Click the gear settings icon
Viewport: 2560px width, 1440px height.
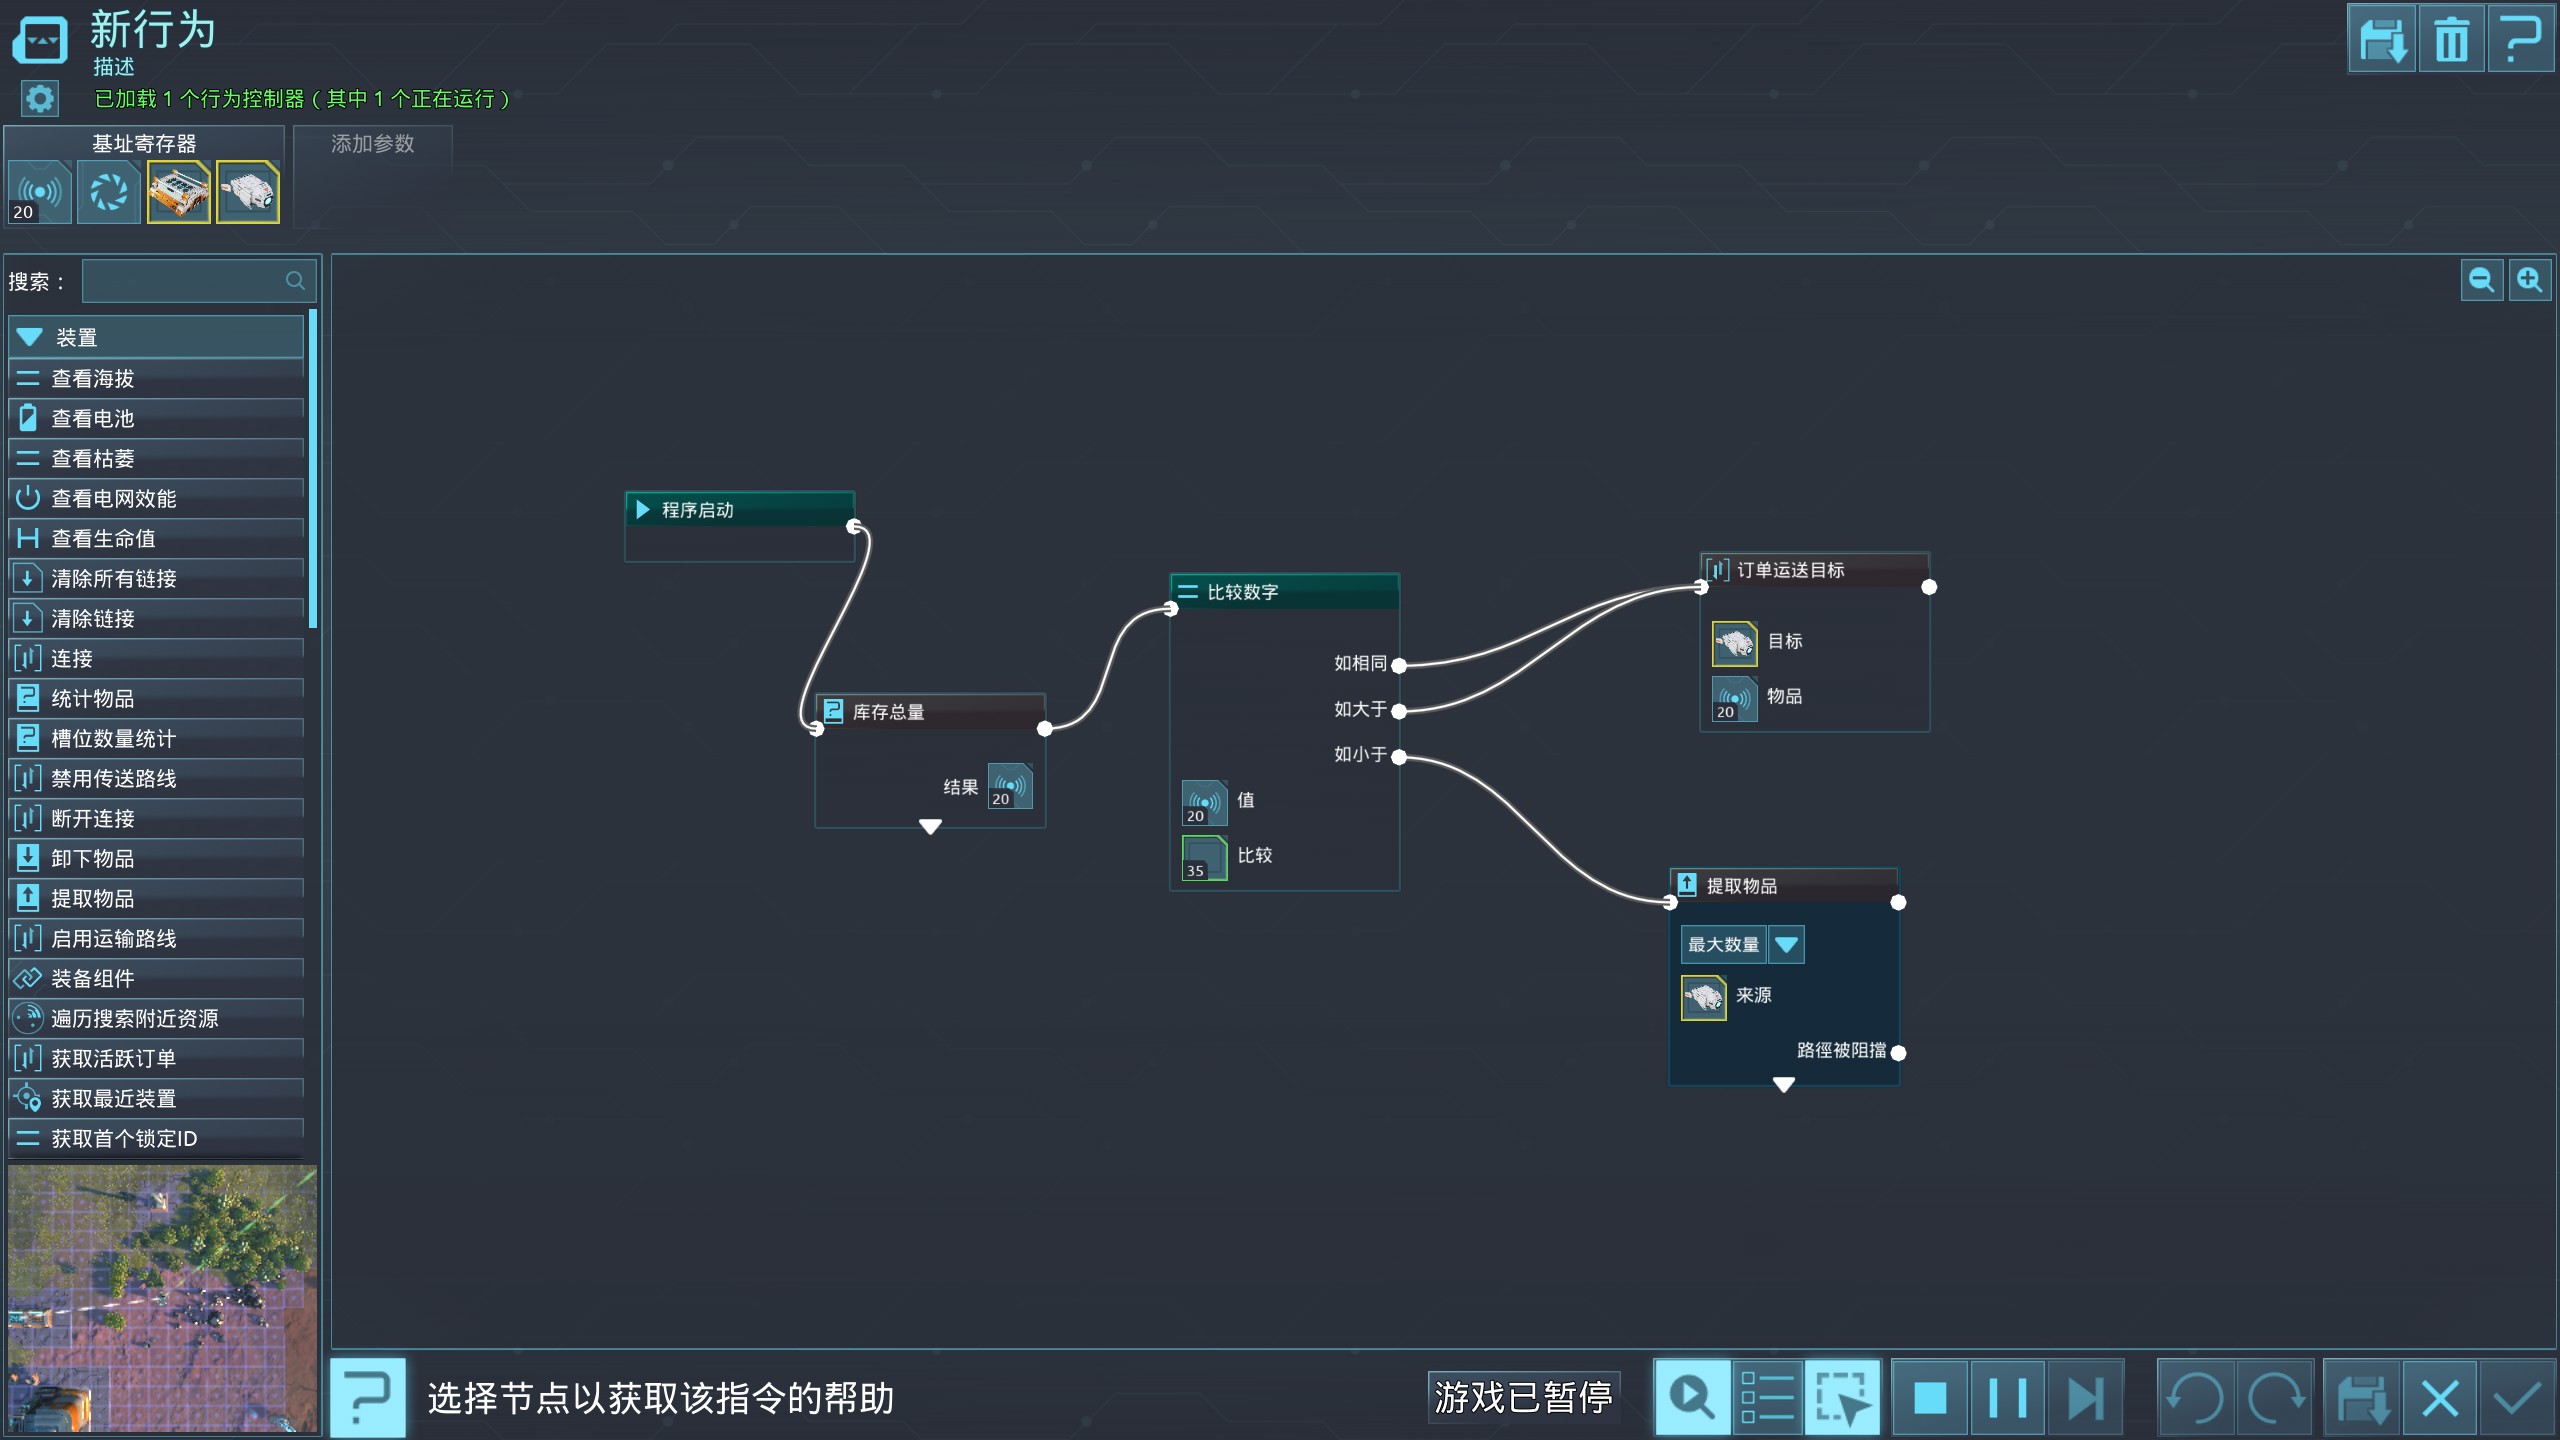point(40,98)
